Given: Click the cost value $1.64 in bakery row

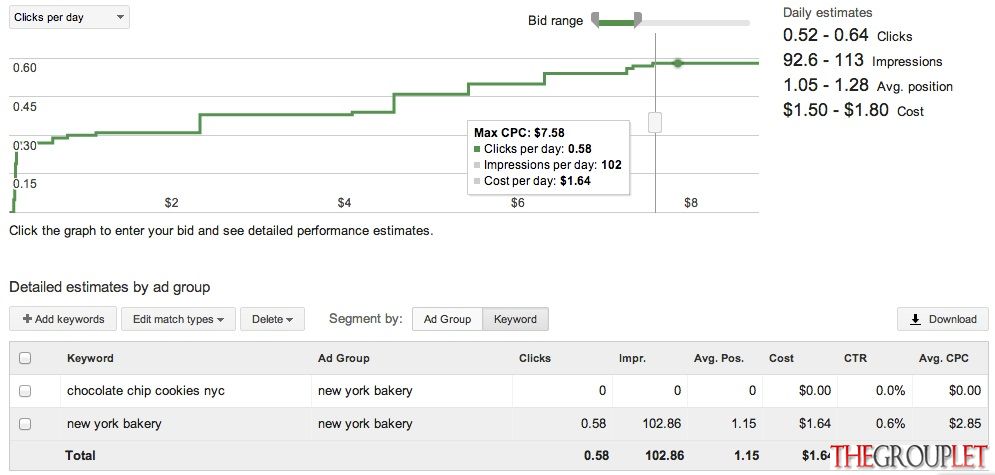Looking at the screenshot, I should [x=815, y=424].
